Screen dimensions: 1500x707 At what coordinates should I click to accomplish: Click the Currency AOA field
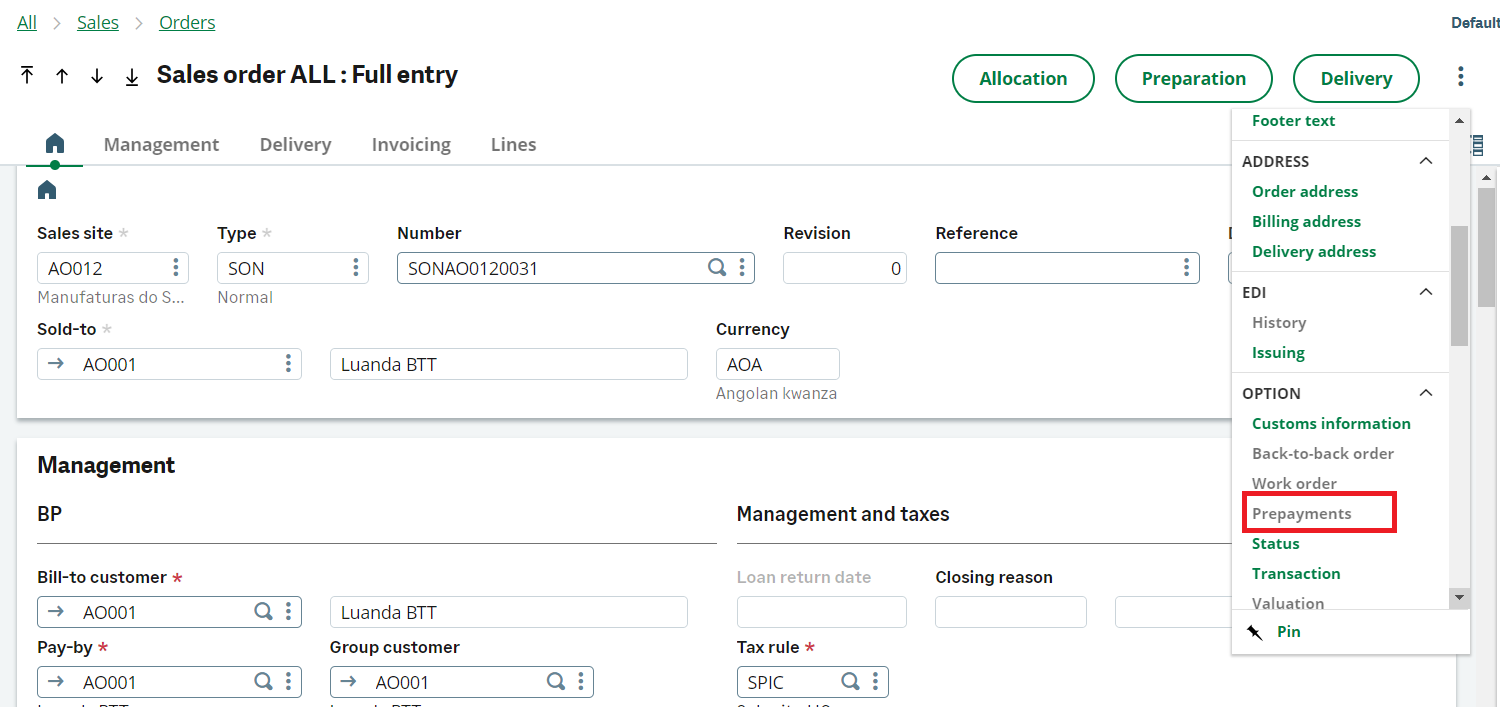778,364
